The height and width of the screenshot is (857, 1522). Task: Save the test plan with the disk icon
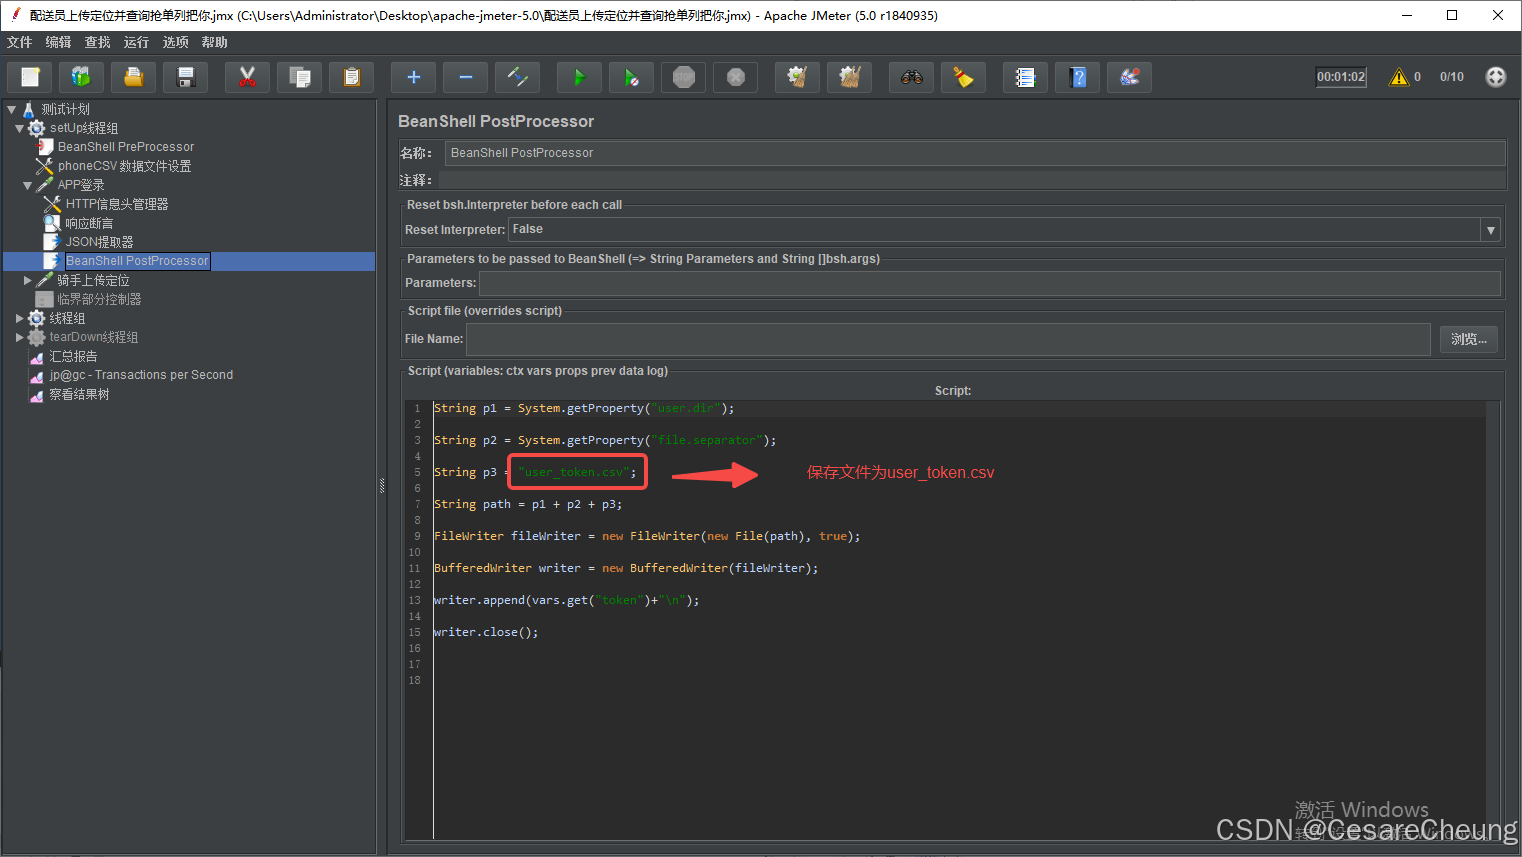coord(185,77)
